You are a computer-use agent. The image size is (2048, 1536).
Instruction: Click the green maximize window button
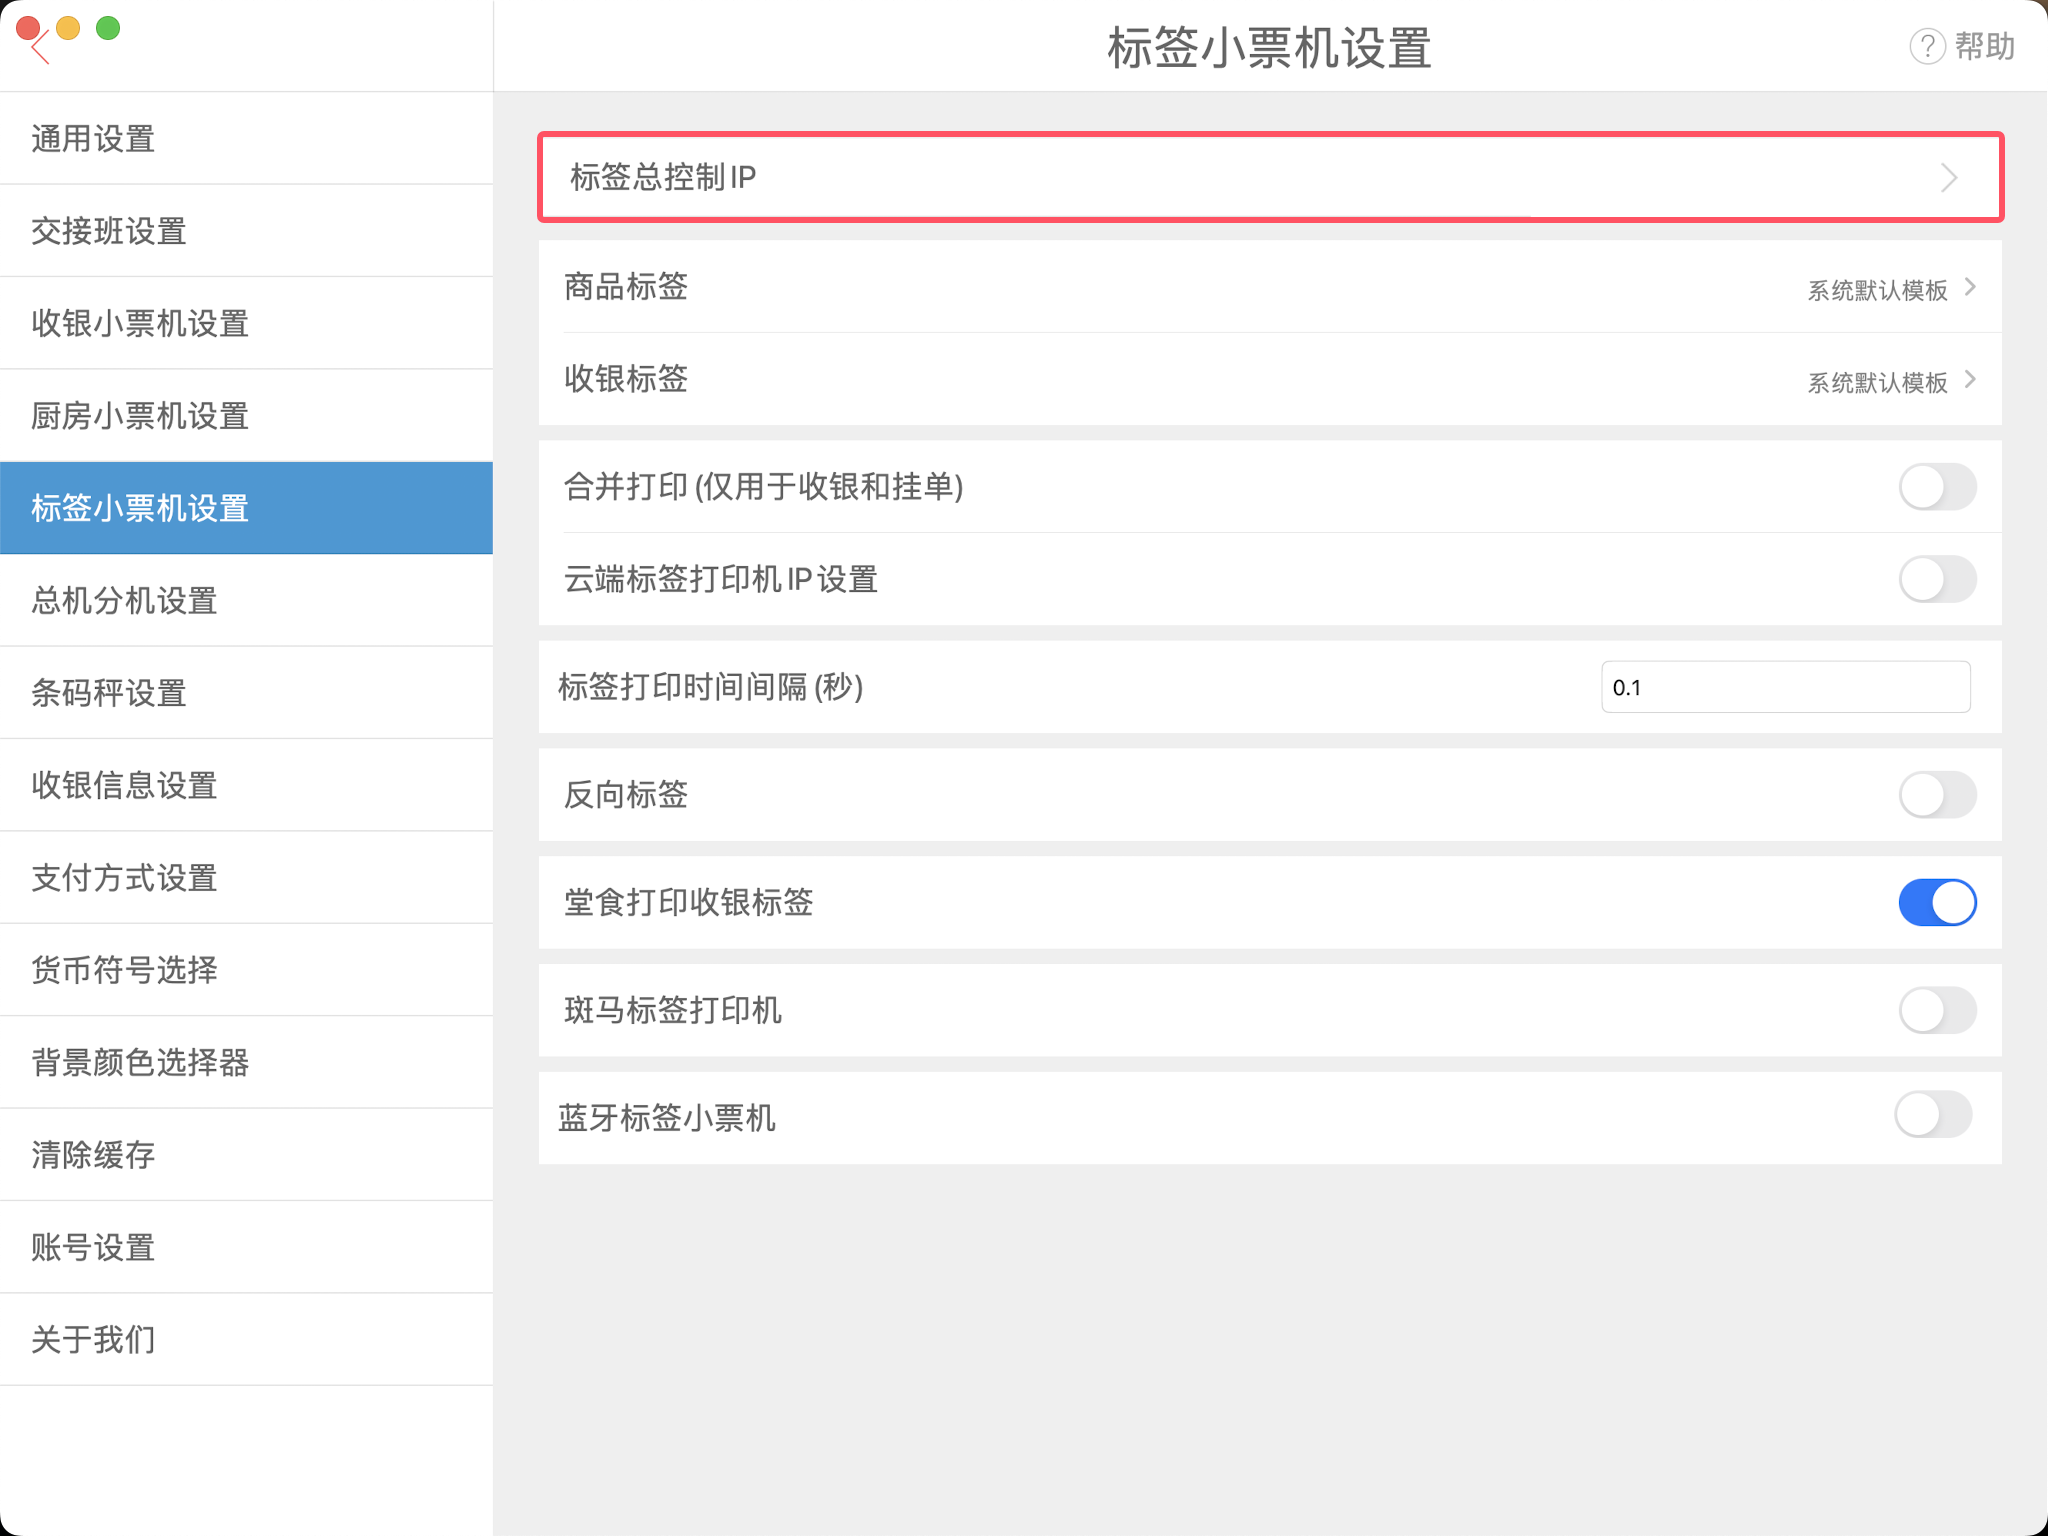(108, 28)
